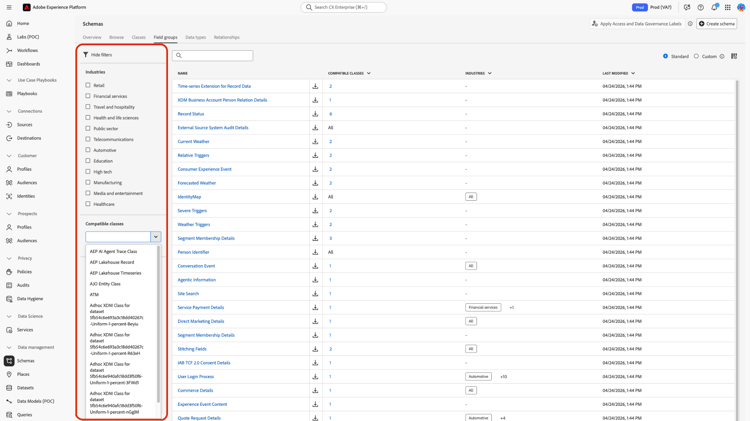Open Time-series Extension for Record Data
This screenshot has width=750, height=421.
coord(214,86)
